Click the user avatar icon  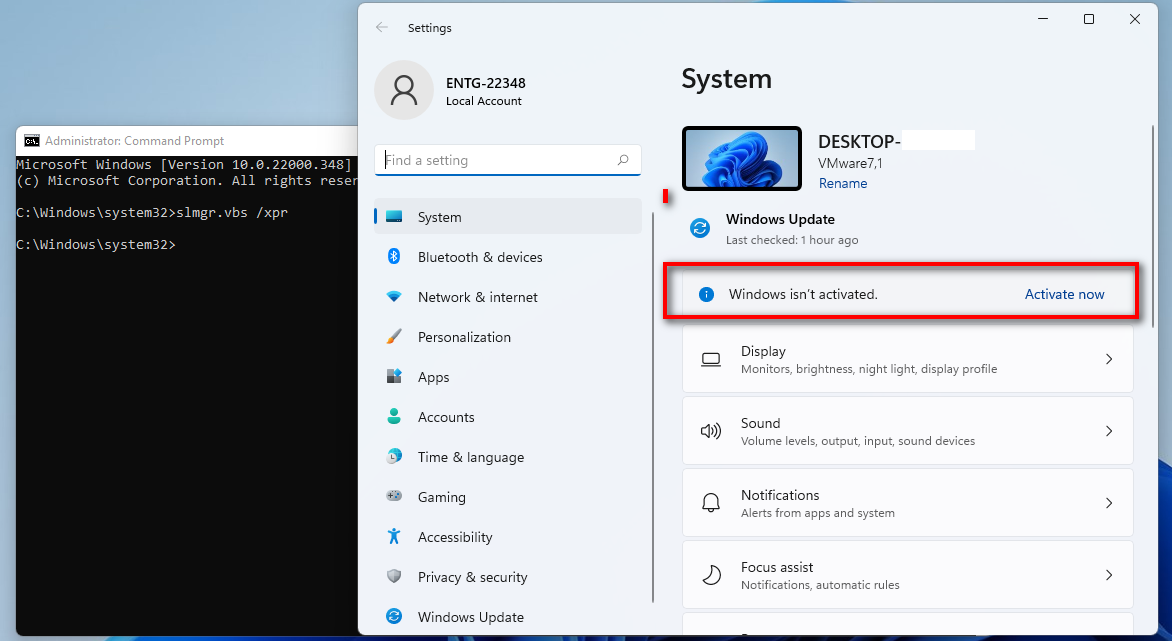(404, 90)
